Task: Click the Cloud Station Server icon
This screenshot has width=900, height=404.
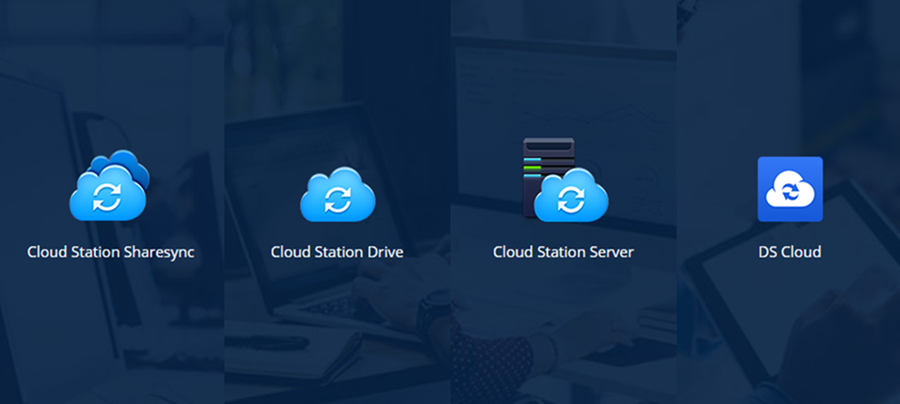Action: point(565,180)
